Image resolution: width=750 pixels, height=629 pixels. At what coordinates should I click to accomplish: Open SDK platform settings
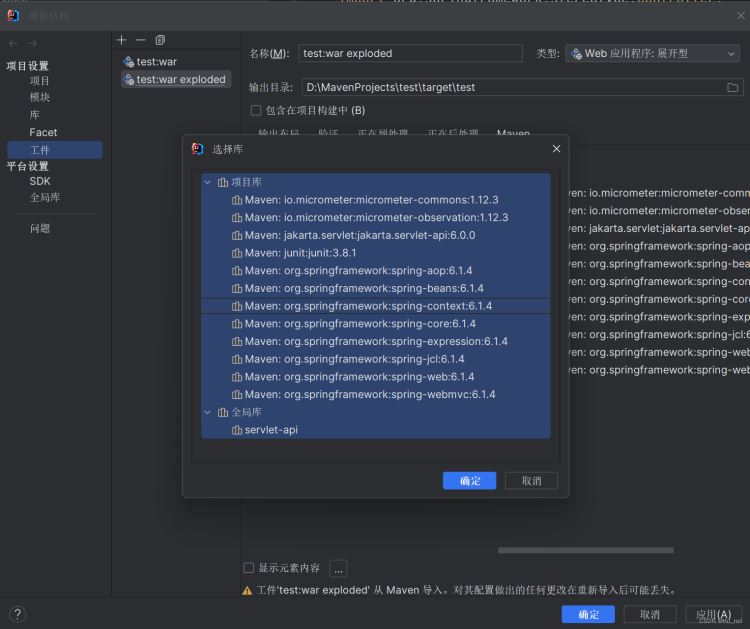coord(40,181)
